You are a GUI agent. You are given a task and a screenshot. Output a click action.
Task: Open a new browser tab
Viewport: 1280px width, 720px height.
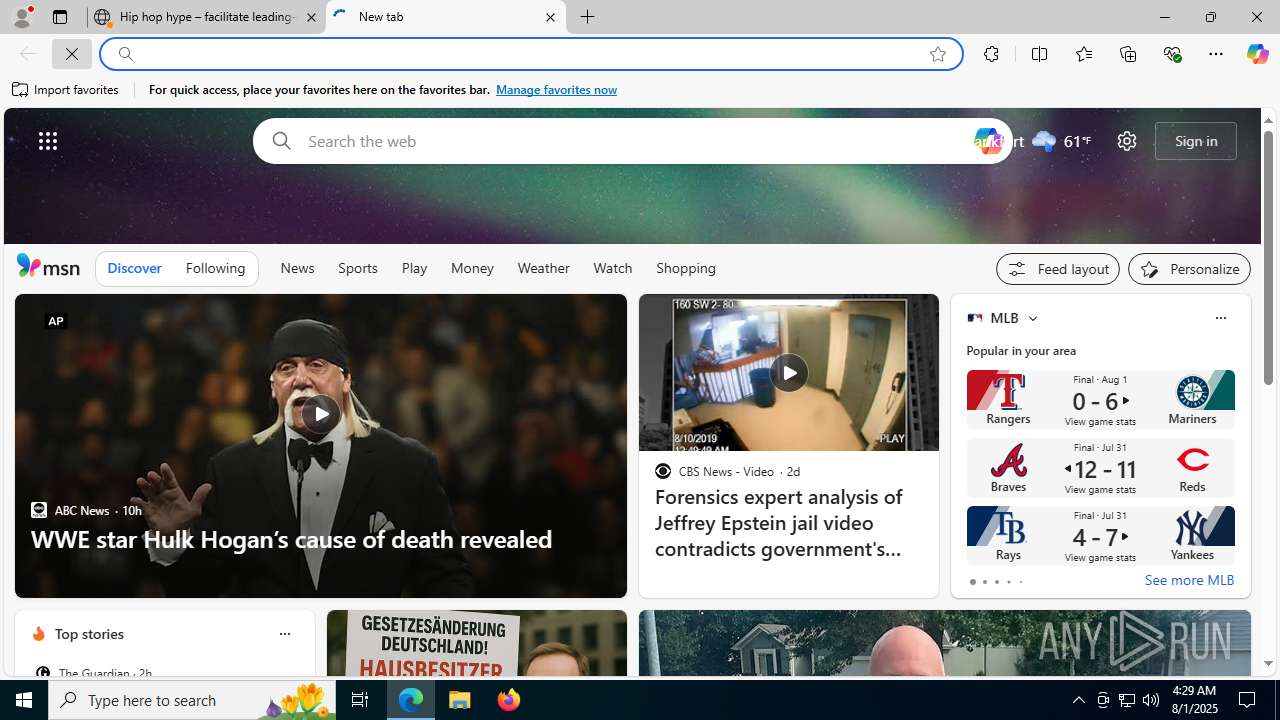587,17
